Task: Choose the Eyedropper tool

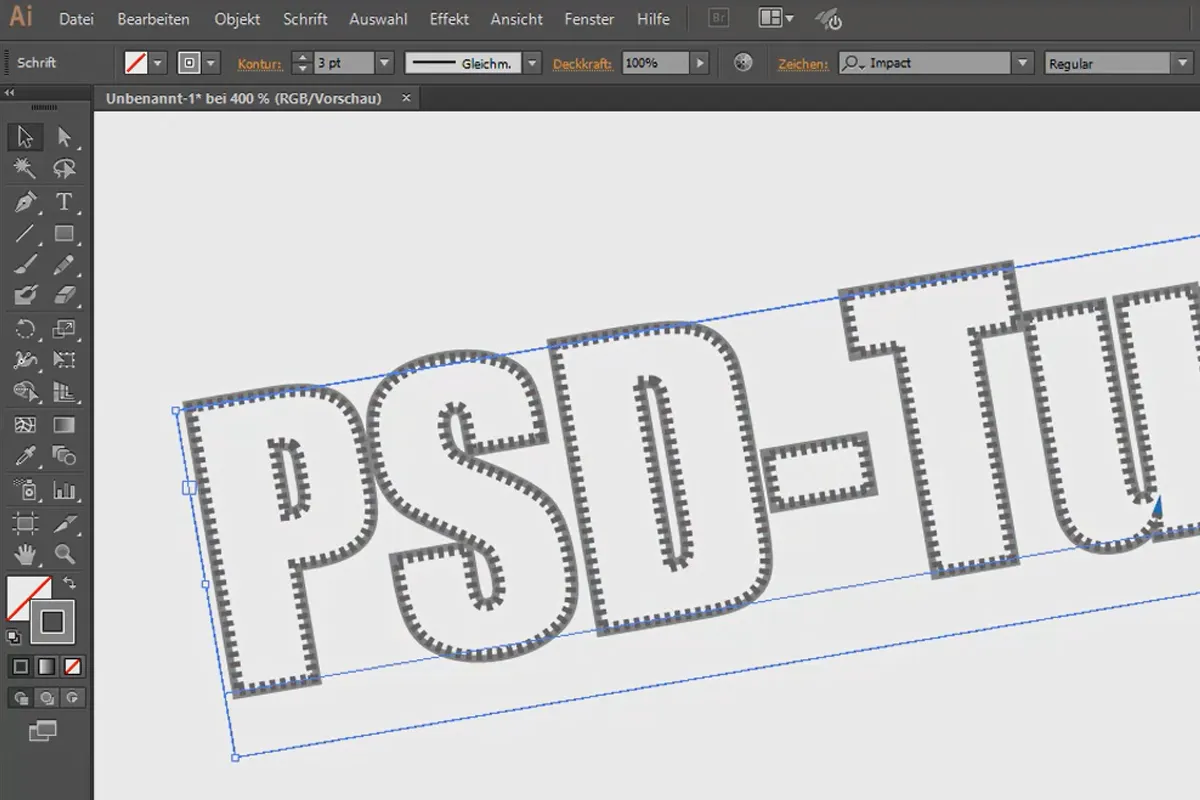Action: pyautogui.click(x=25, y=457)
